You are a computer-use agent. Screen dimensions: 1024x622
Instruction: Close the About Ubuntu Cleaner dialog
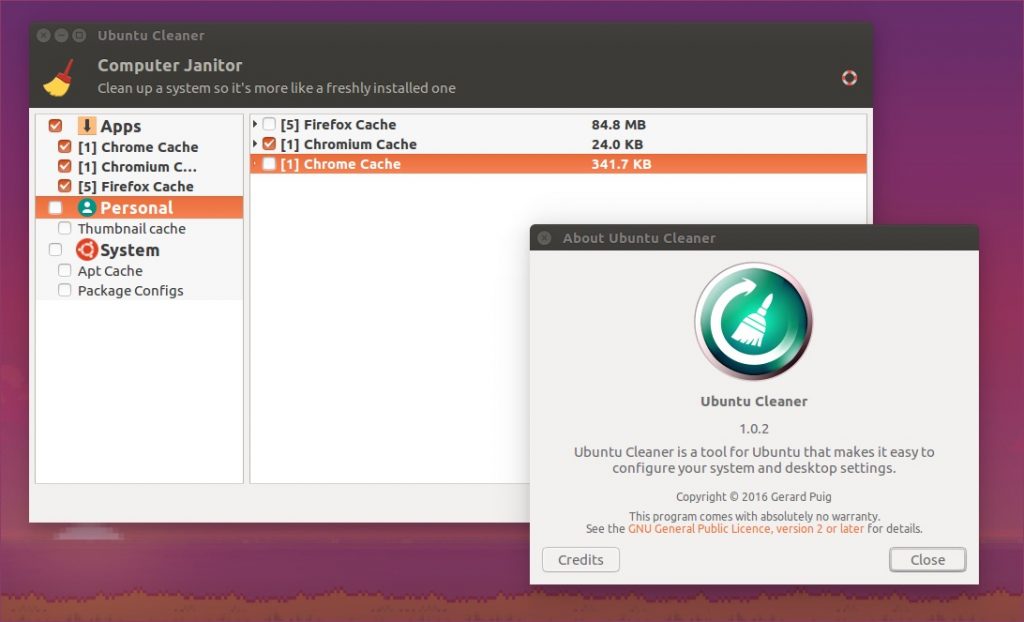[x=927, y=559]
